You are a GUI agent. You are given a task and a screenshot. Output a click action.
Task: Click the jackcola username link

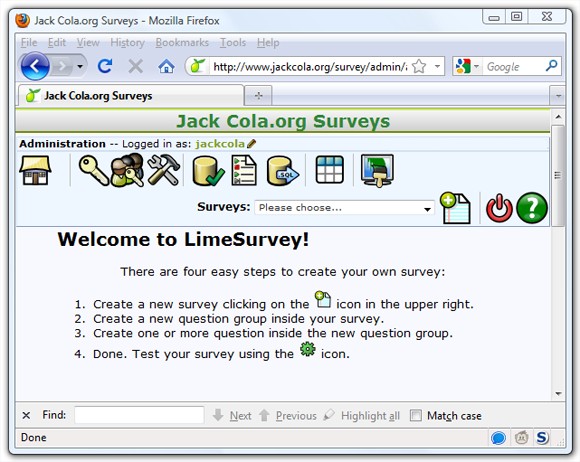(220, 144)
